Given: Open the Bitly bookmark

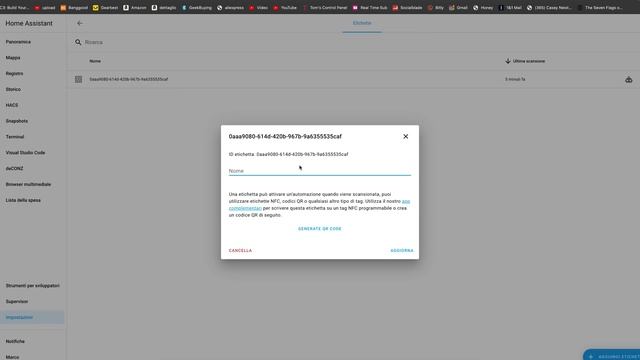Looking at the screenshot, I should pos(436,7).
